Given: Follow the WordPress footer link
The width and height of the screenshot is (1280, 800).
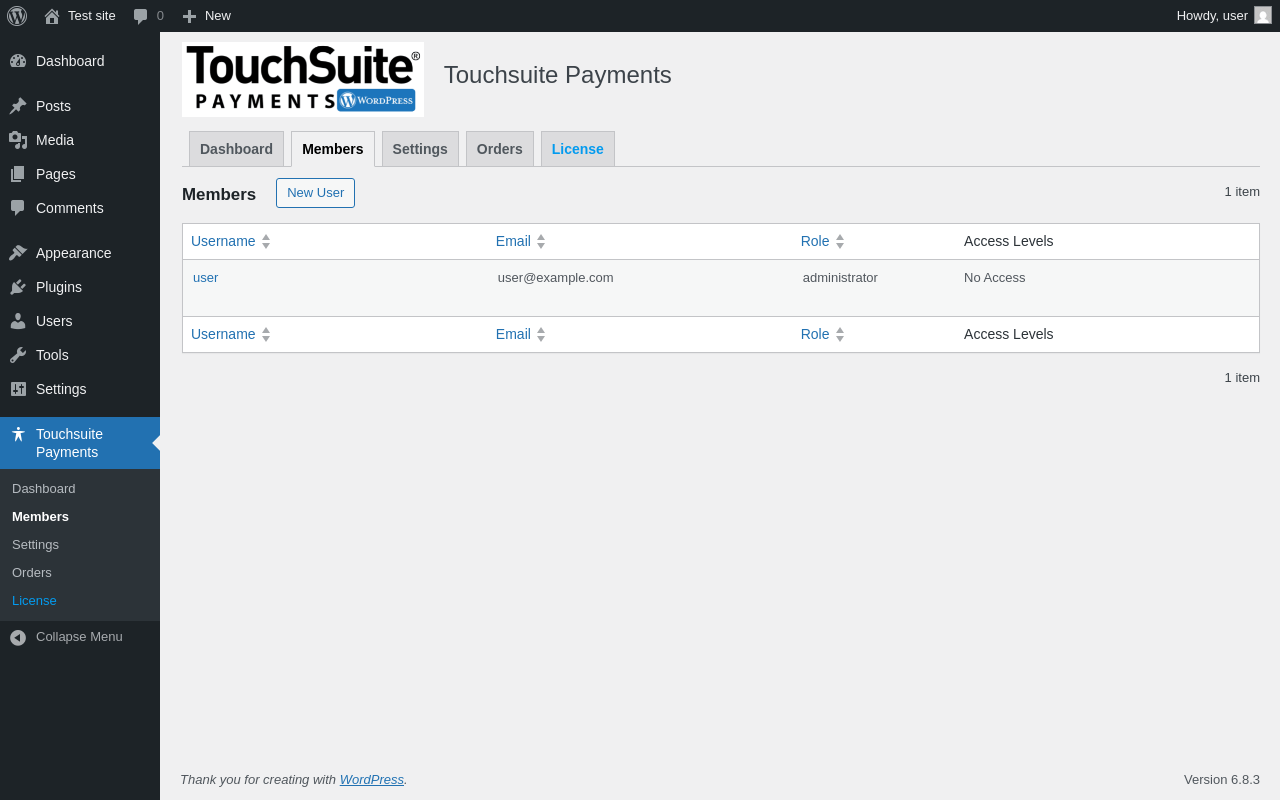Looking at the screenshot, I should (372, 780).
